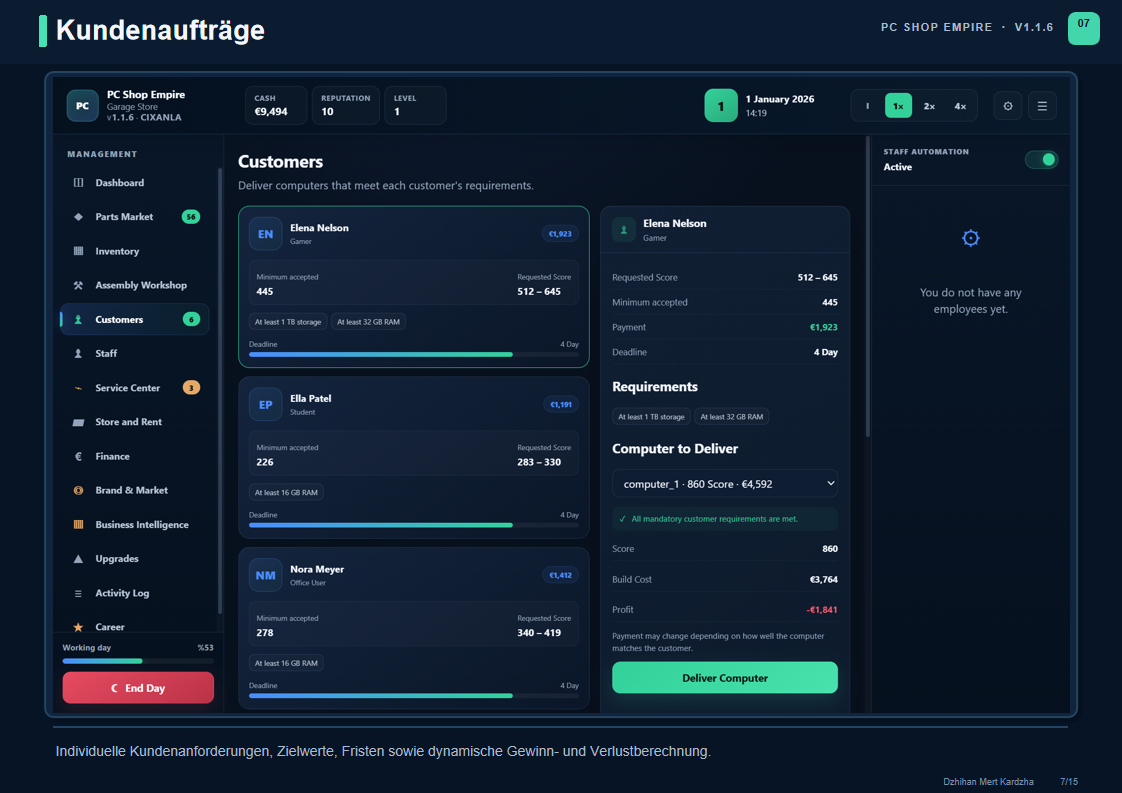The image size is (1122, 793).
Task: Go to Parts Market section
Action: (x=135, y=217)
